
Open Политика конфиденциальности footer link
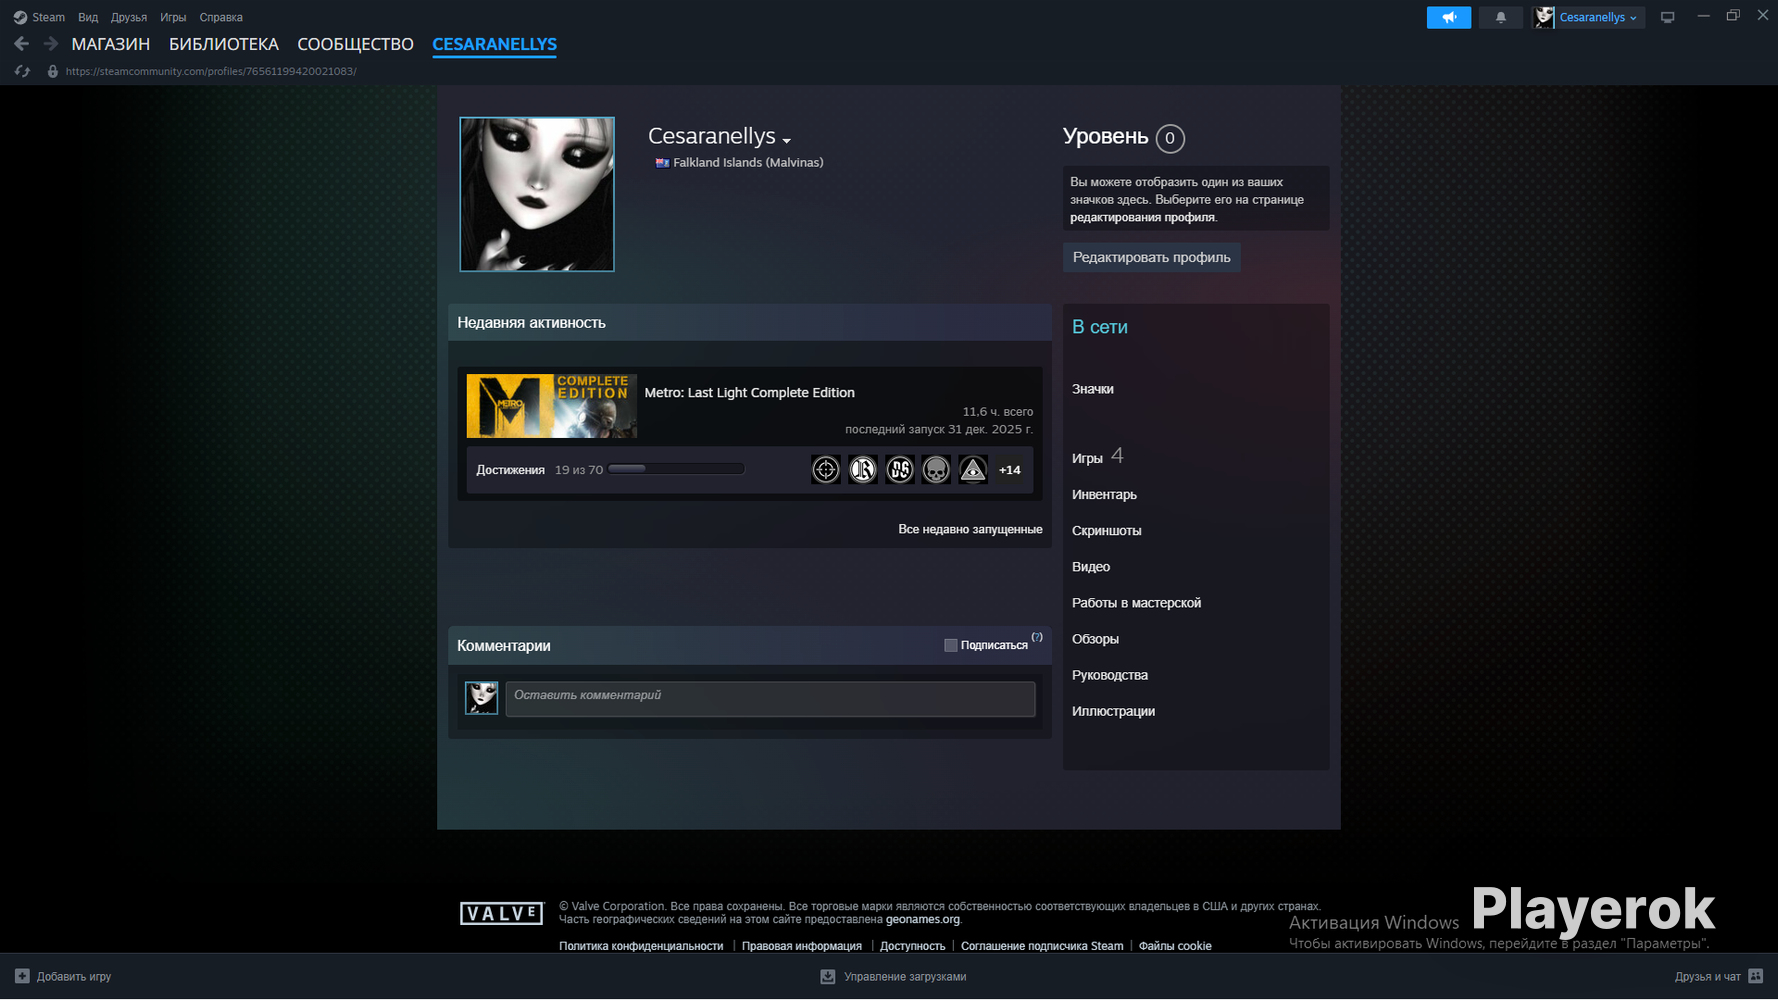[641, 946]
